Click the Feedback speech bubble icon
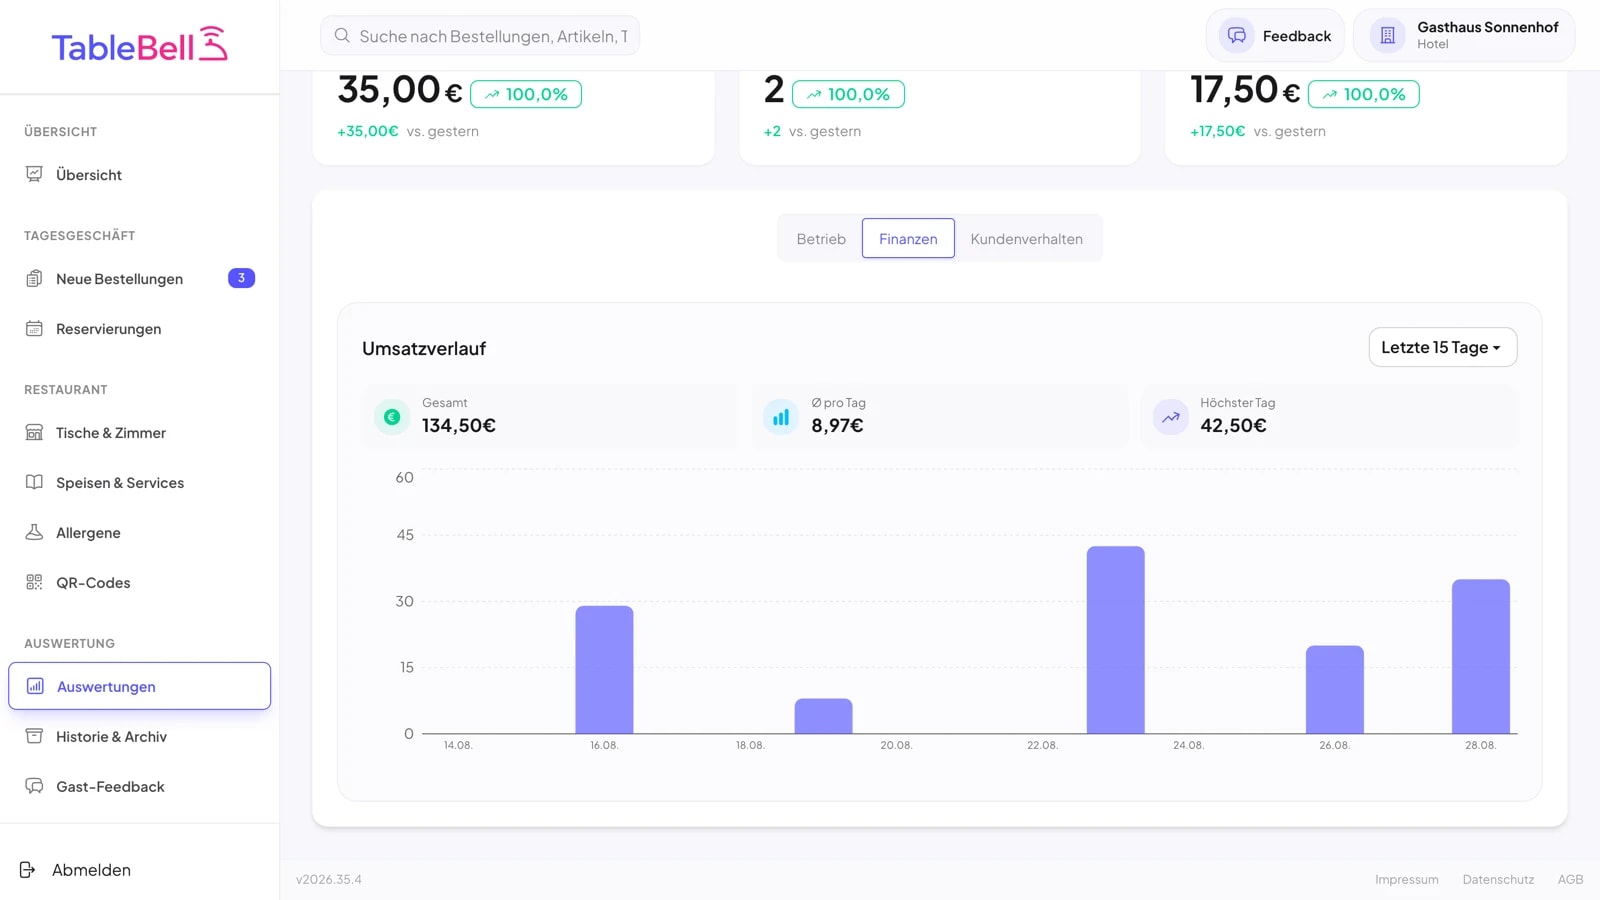The image size is (1600, 900). (x=1237, y=36)
